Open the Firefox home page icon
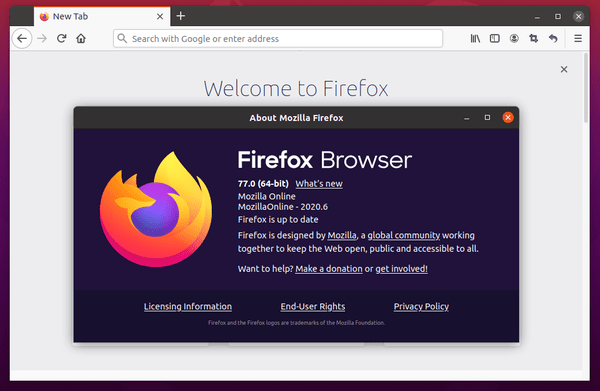This screenshot has width=600, height=391. pyautogui.click(x=81, y=38)
